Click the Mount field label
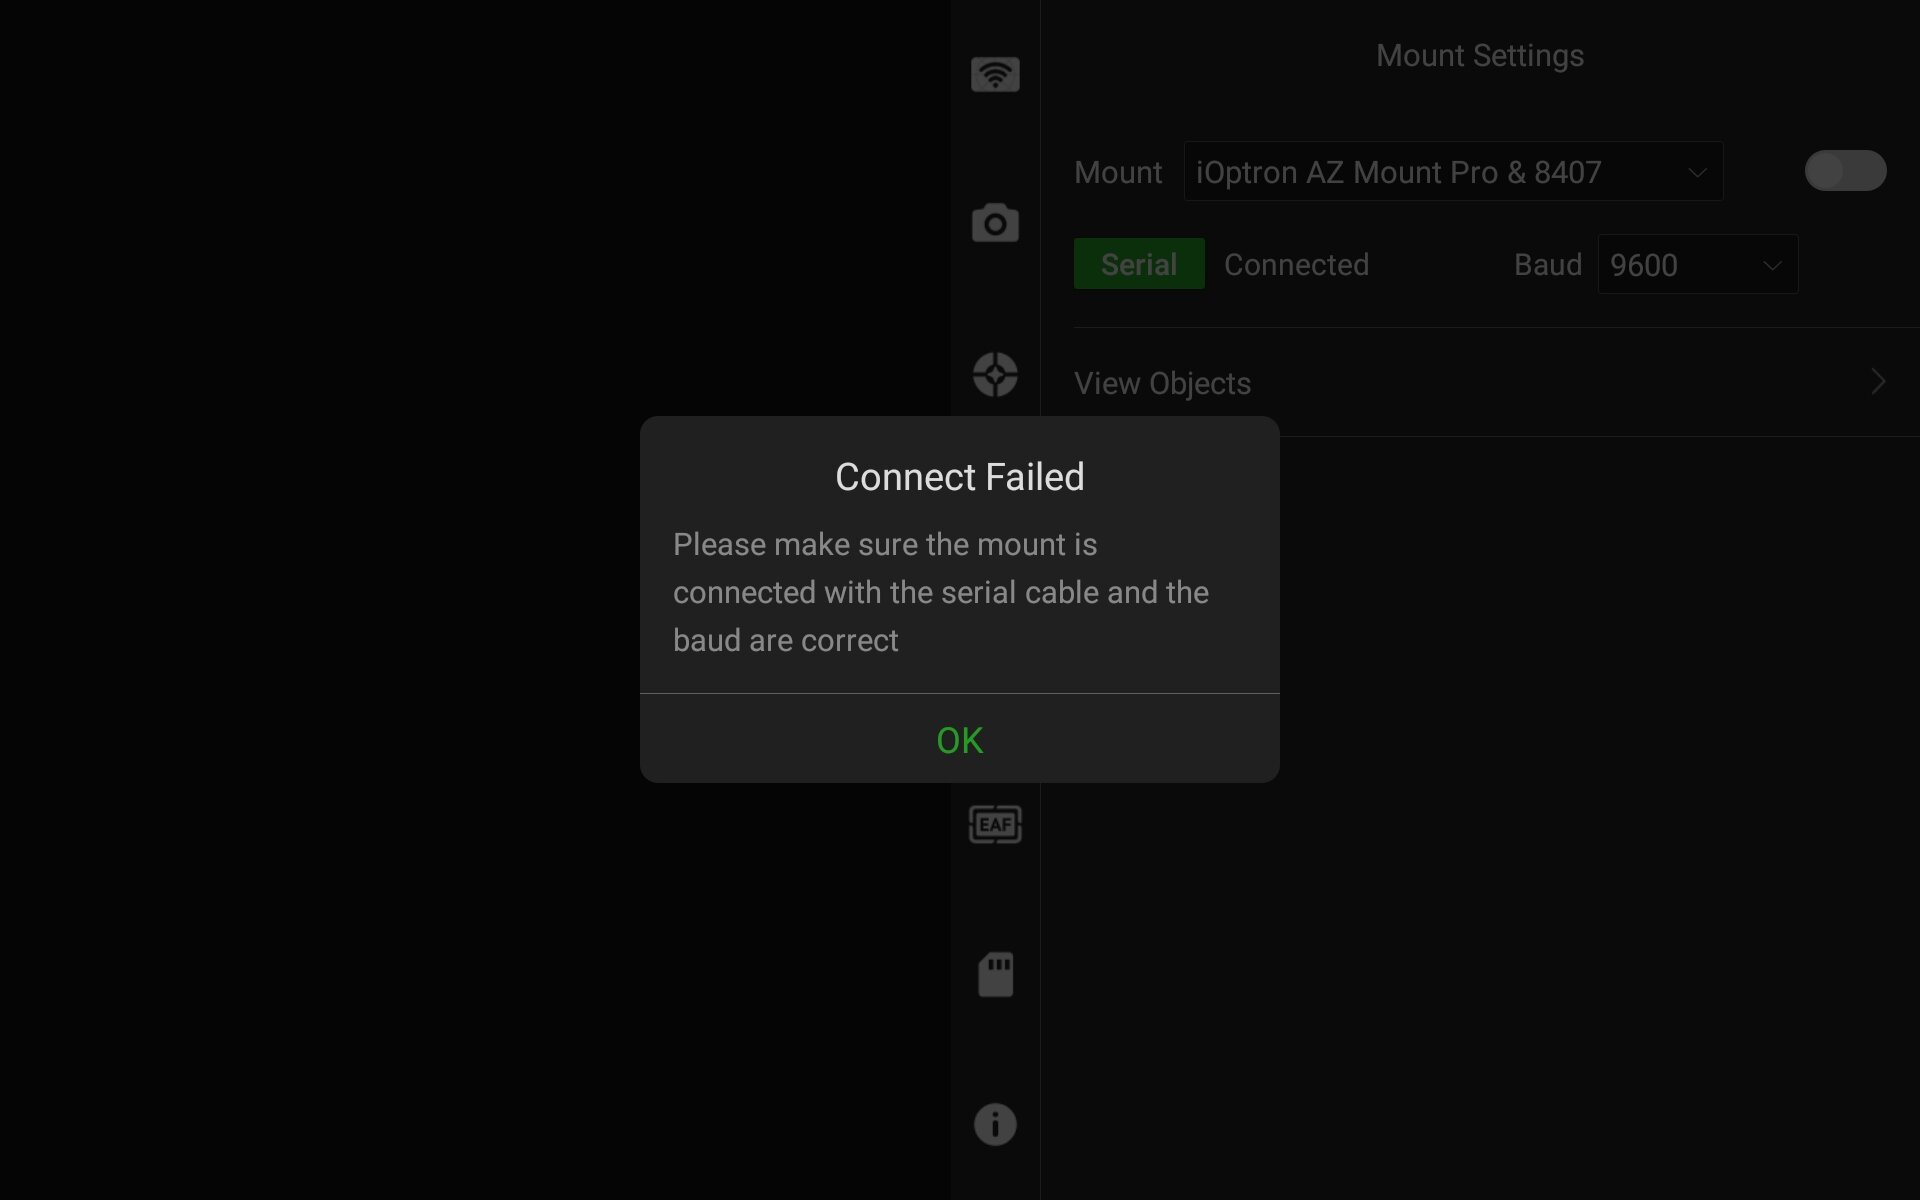The width and height of the screenshot is (1920, 1200). click(x=1117, y=172)
